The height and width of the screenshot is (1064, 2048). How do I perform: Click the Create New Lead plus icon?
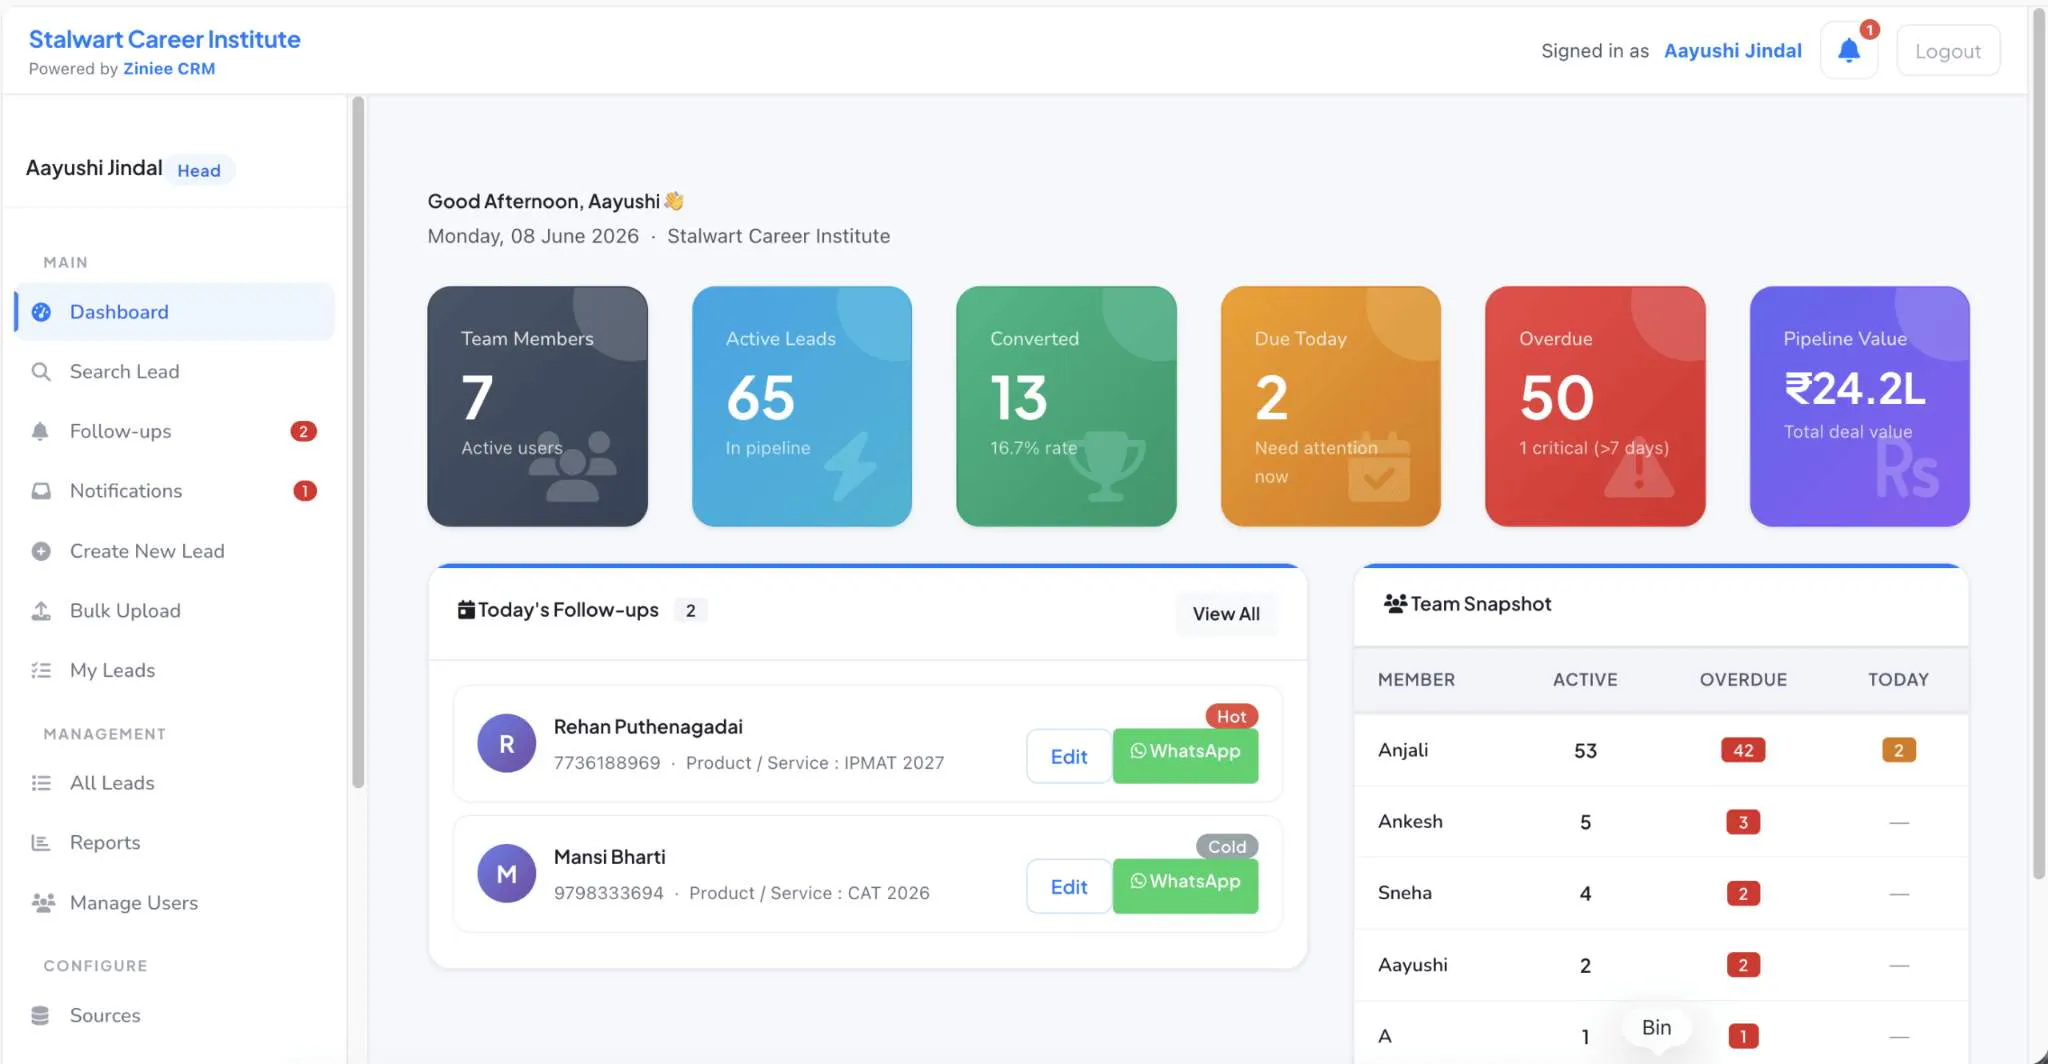tap(41, 551)
